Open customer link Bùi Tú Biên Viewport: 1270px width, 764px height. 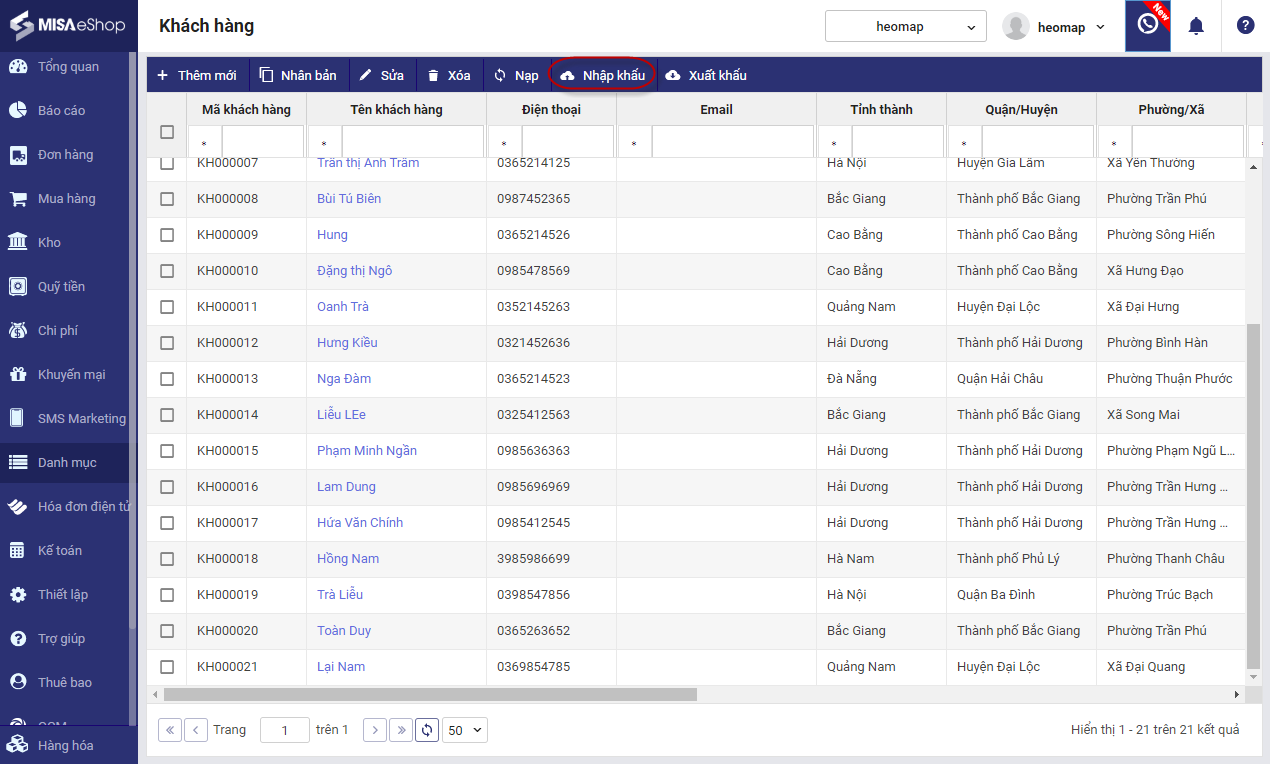349,199
